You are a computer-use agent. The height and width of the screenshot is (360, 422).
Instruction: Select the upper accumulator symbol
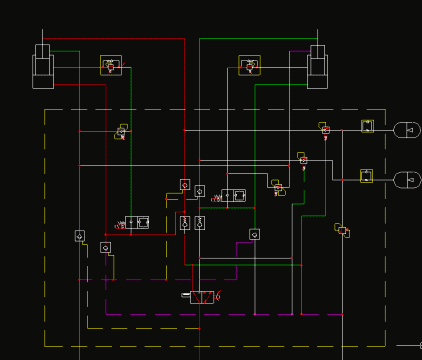[407, 130]
